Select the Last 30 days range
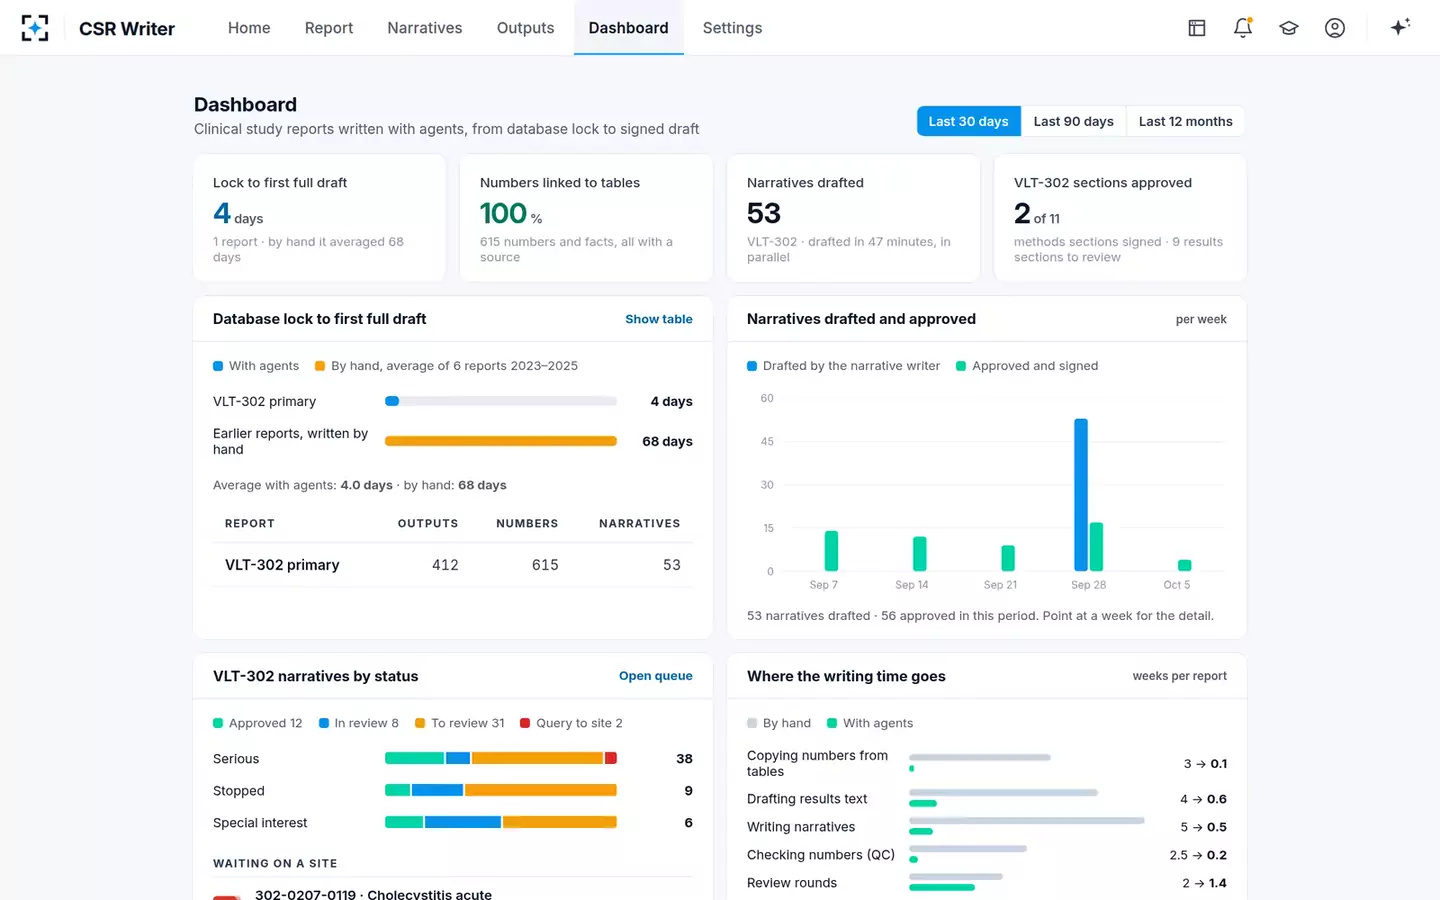This screenshot has height=900, width=1440. [968, 121]
